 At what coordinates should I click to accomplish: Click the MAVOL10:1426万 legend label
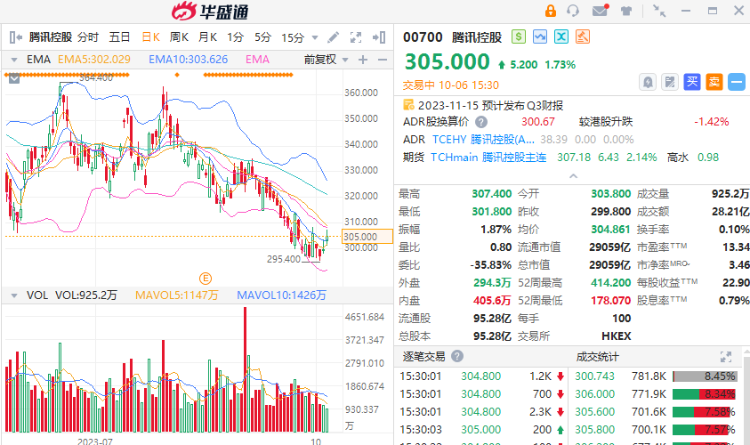pos(282,295)
